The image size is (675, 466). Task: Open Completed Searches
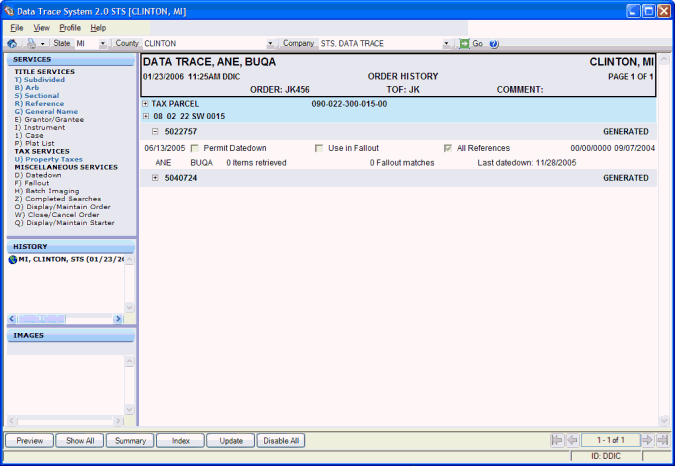pos(58,199)
